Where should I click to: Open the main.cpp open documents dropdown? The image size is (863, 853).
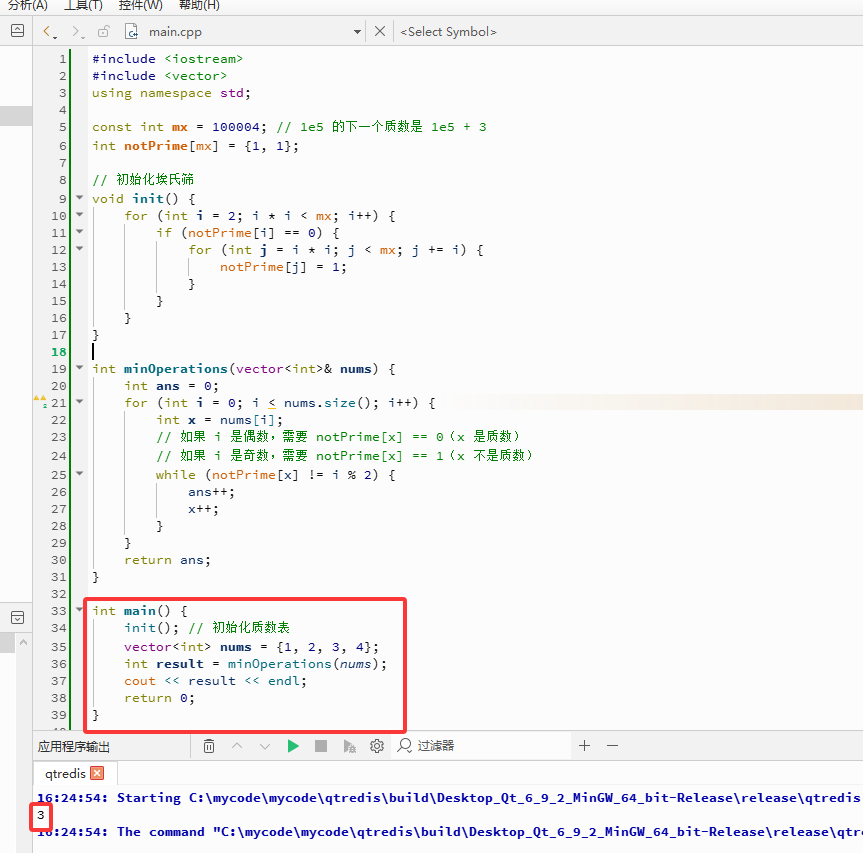tap(357, 32)
